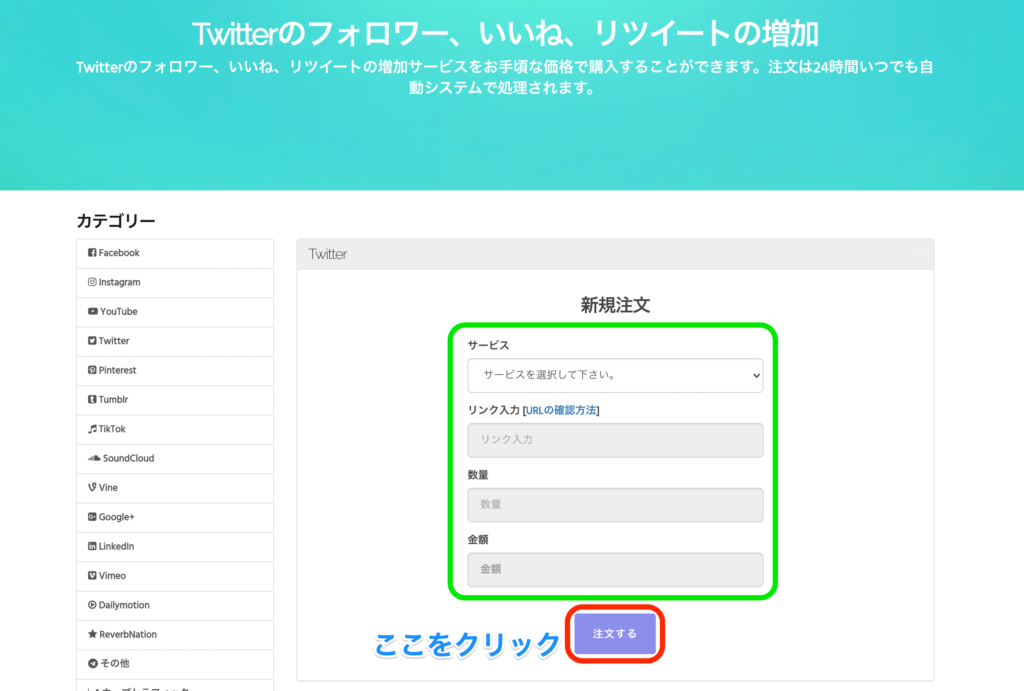Viewport: 1024px width, 691px height.
Task: Click the URLの確認方法 link
Action: click(x=561, y=410)
